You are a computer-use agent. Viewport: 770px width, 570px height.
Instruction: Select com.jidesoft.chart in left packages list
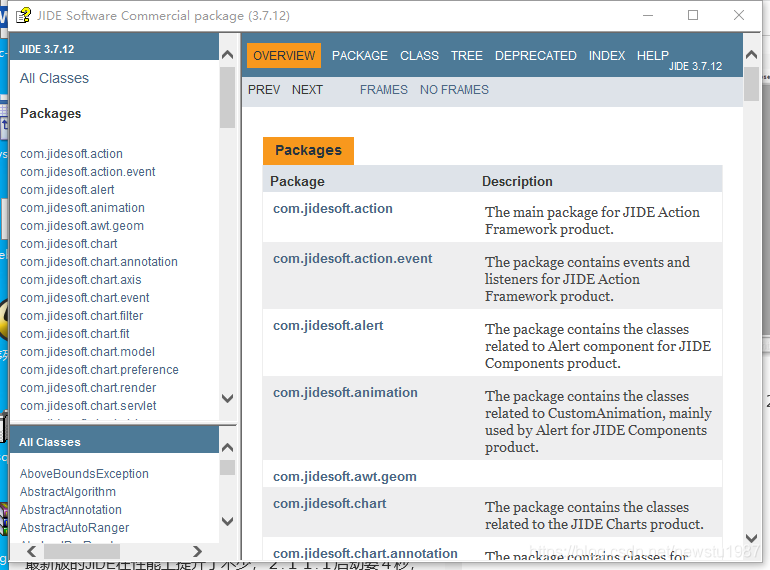pos(69,244)
